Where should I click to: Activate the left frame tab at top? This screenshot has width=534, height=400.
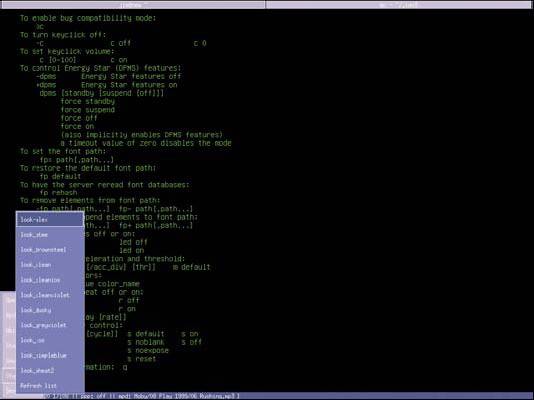(x=133, y=5)
